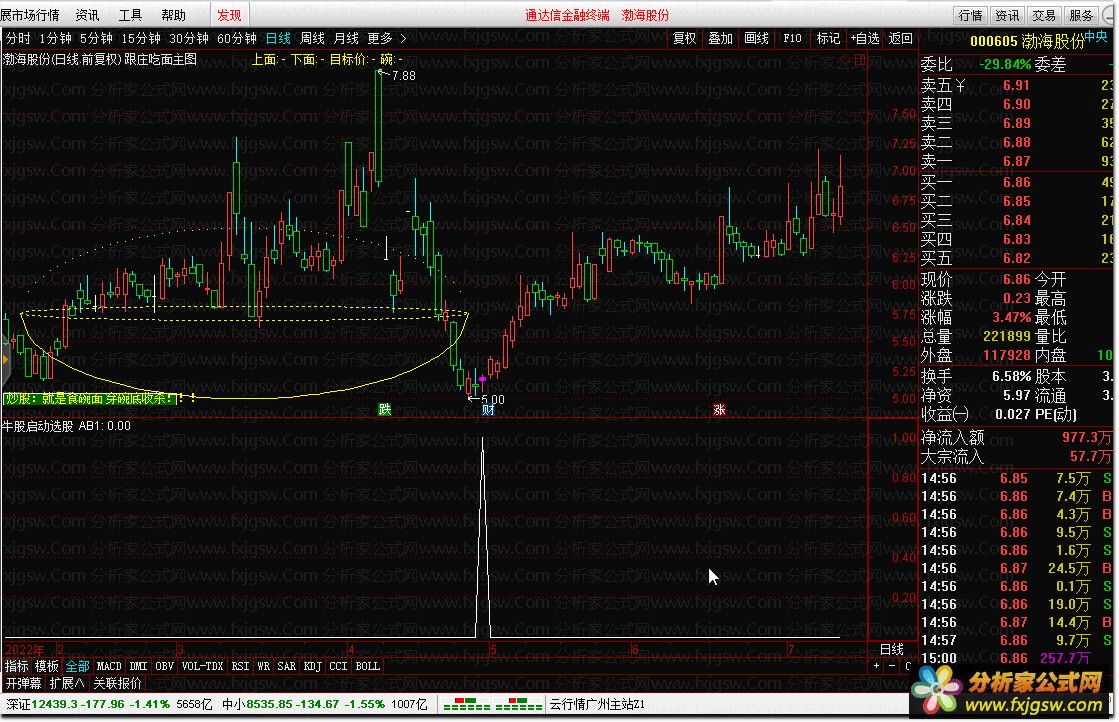
Task: Click the red square icon beside the diamond
Action: [860, 60]
